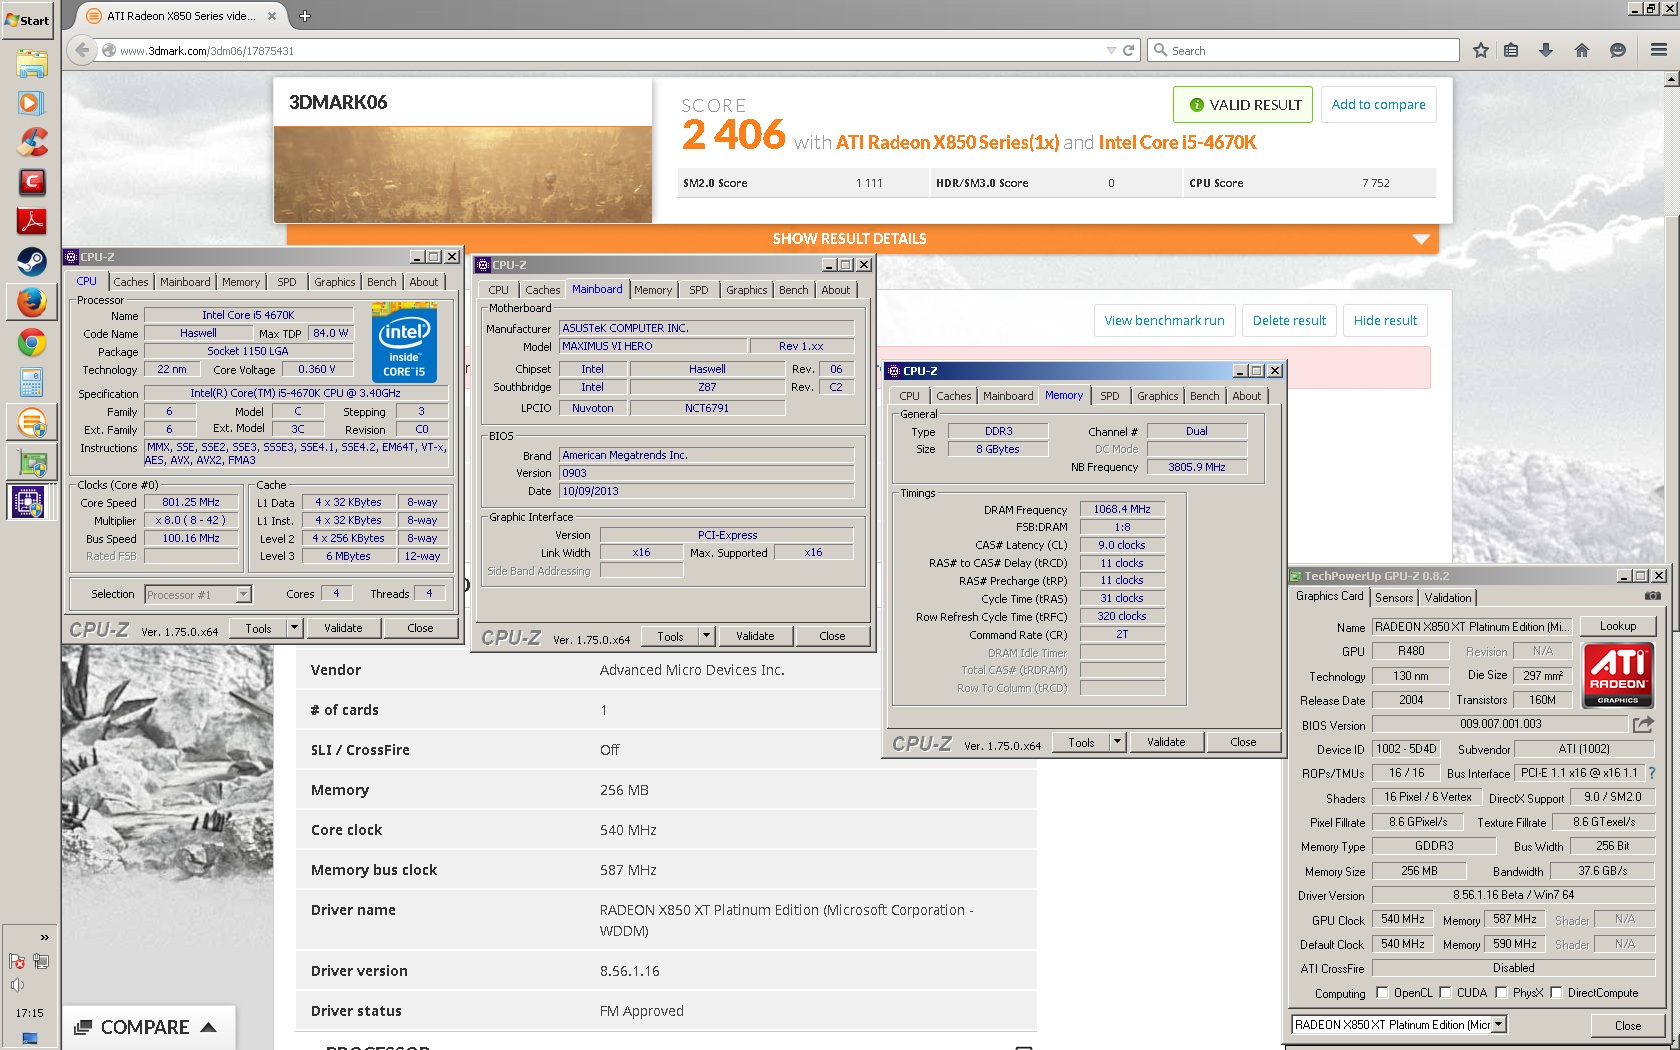Open the Firefox chat bubble icon
Viewport: 1680px width, 1050px height.
1618,50
